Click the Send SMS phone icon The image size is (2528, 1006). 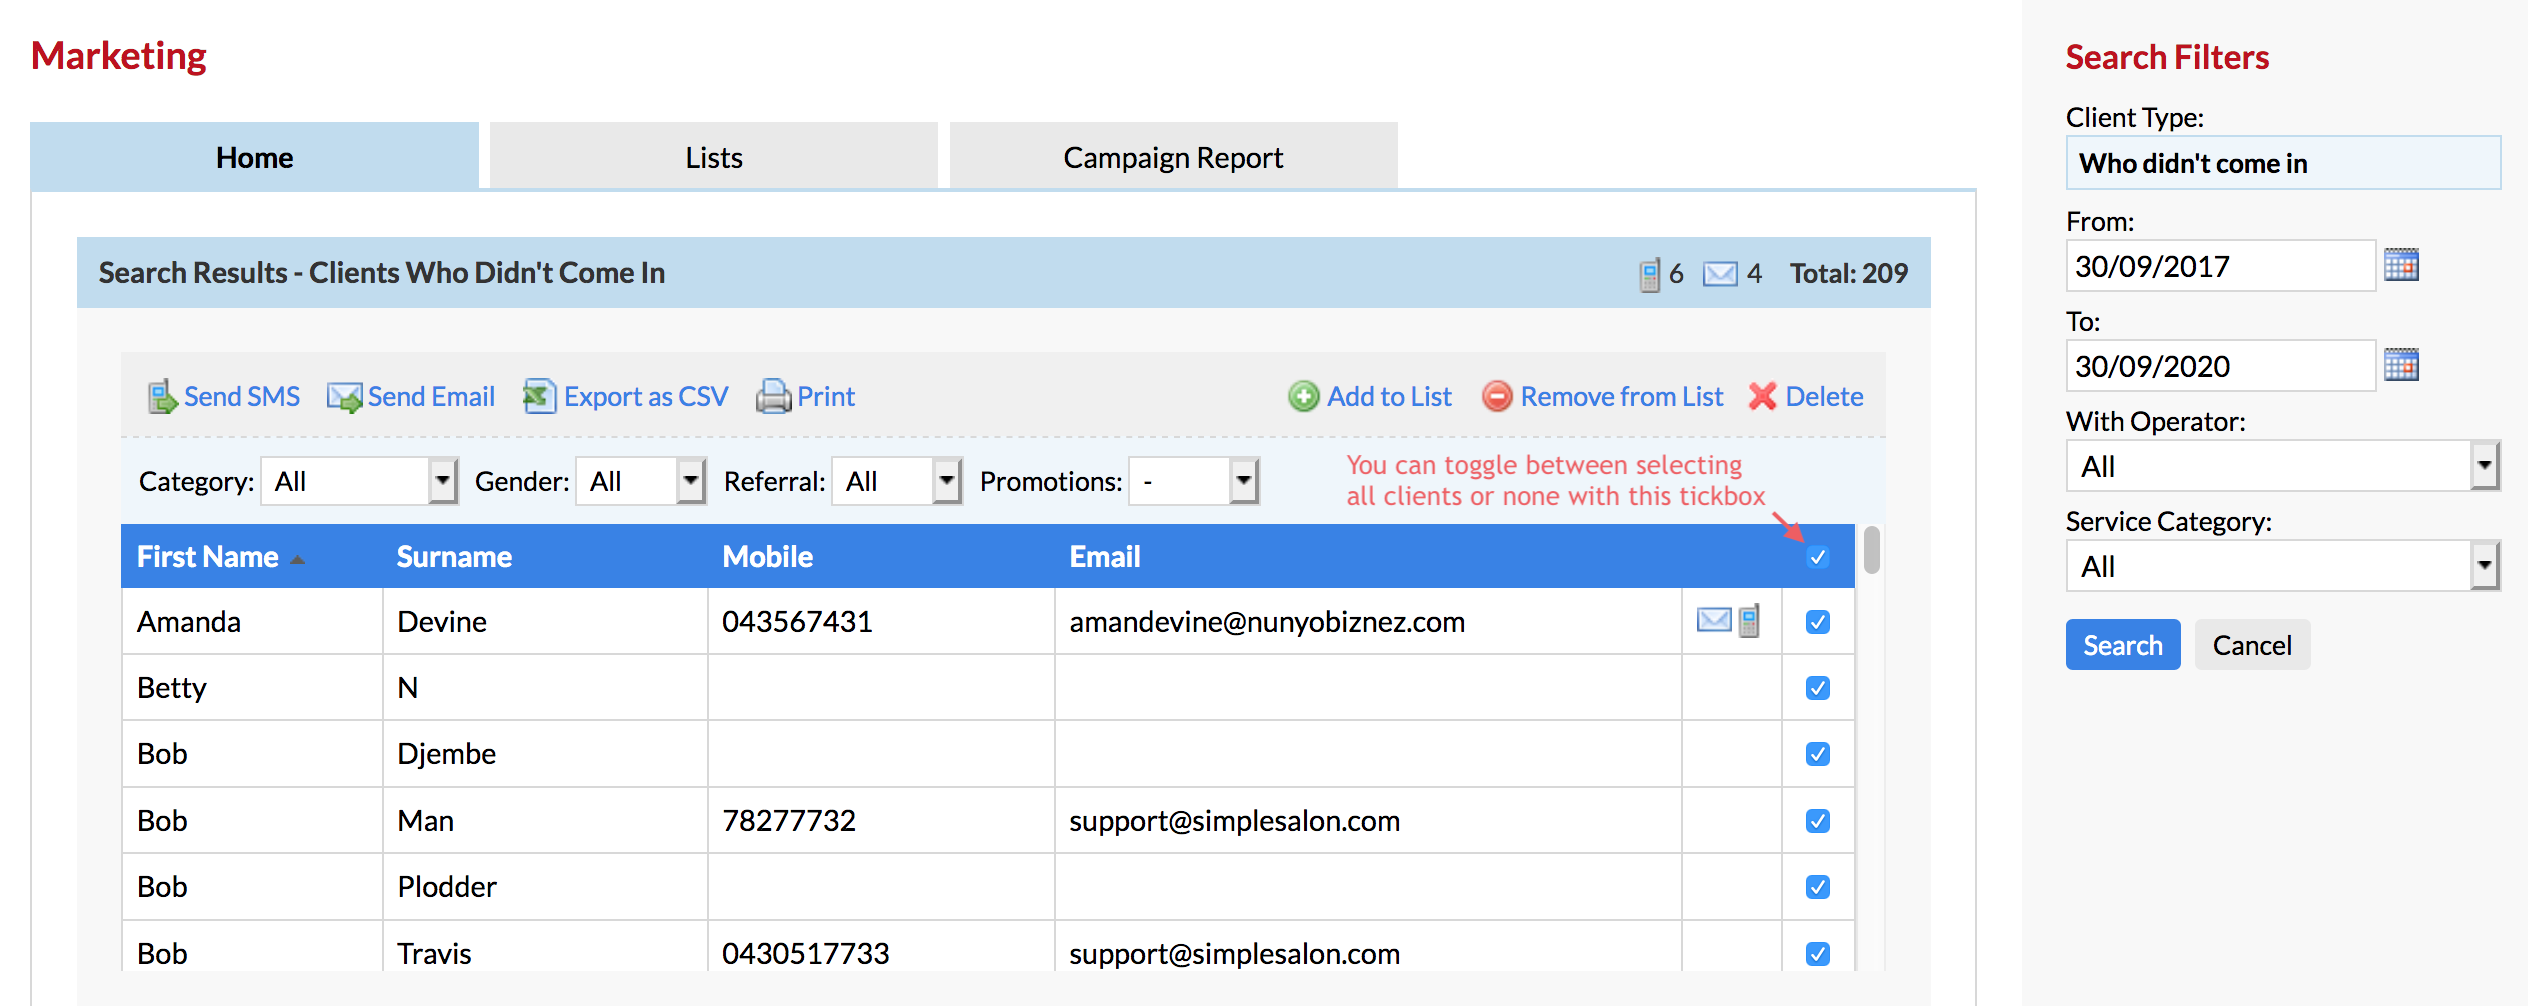(162, 397)
